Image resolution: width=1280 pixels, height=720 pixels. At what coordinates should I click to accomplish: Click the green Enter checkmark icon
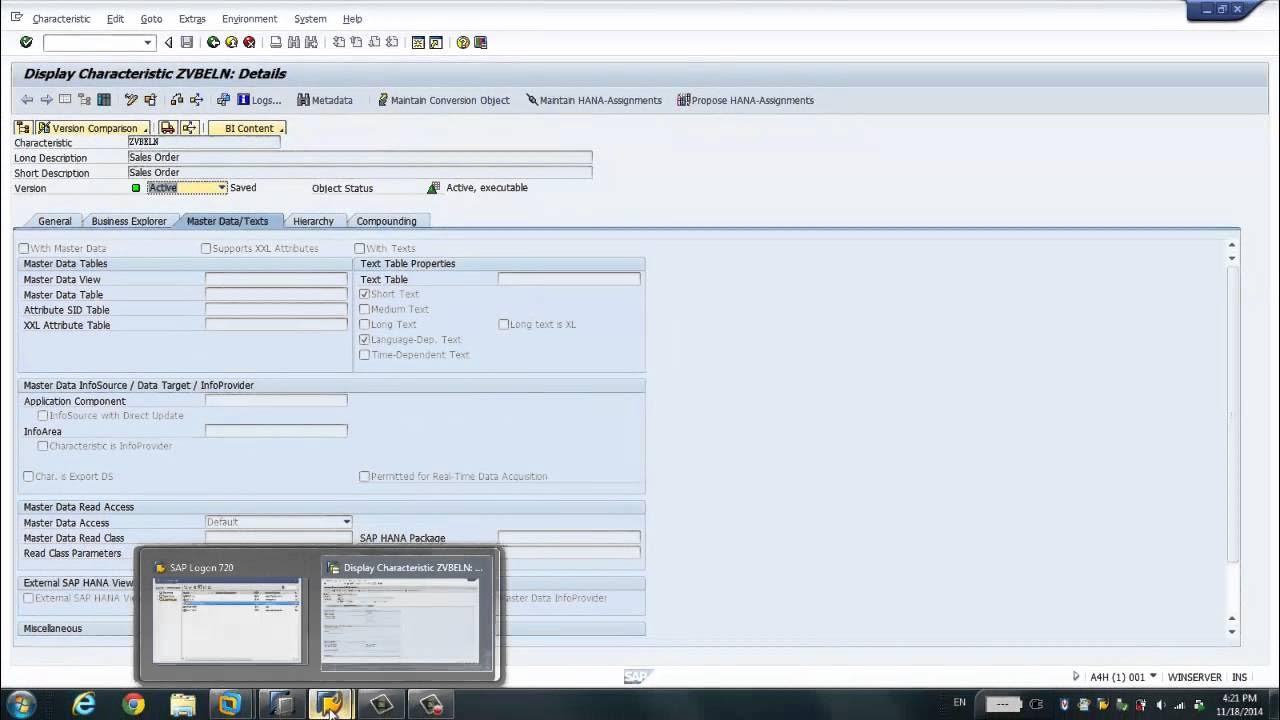click(x=26, y=42)
